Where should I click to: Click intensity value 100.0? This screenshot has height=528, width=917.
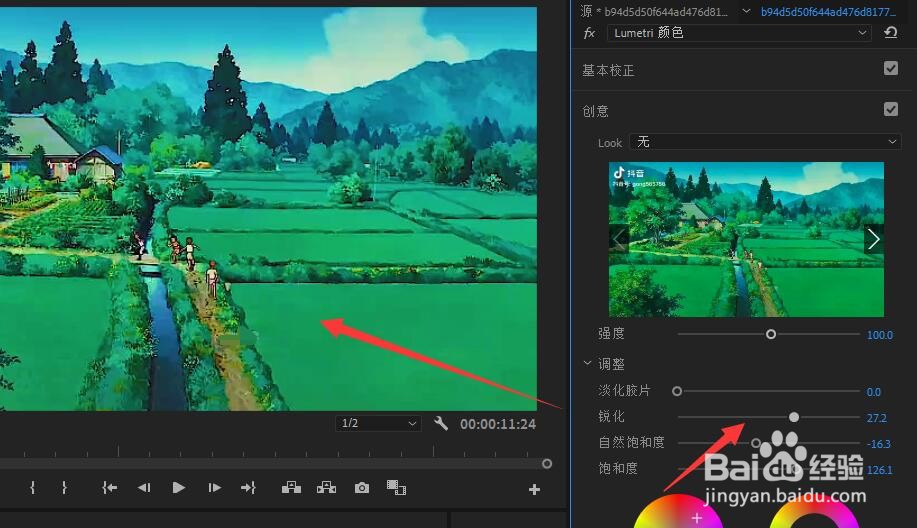(880, 335)
